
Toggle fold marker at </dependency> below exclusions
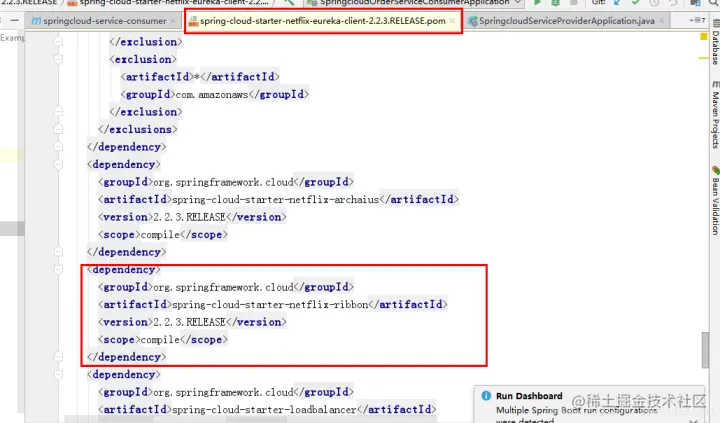(x=58, y=147)
